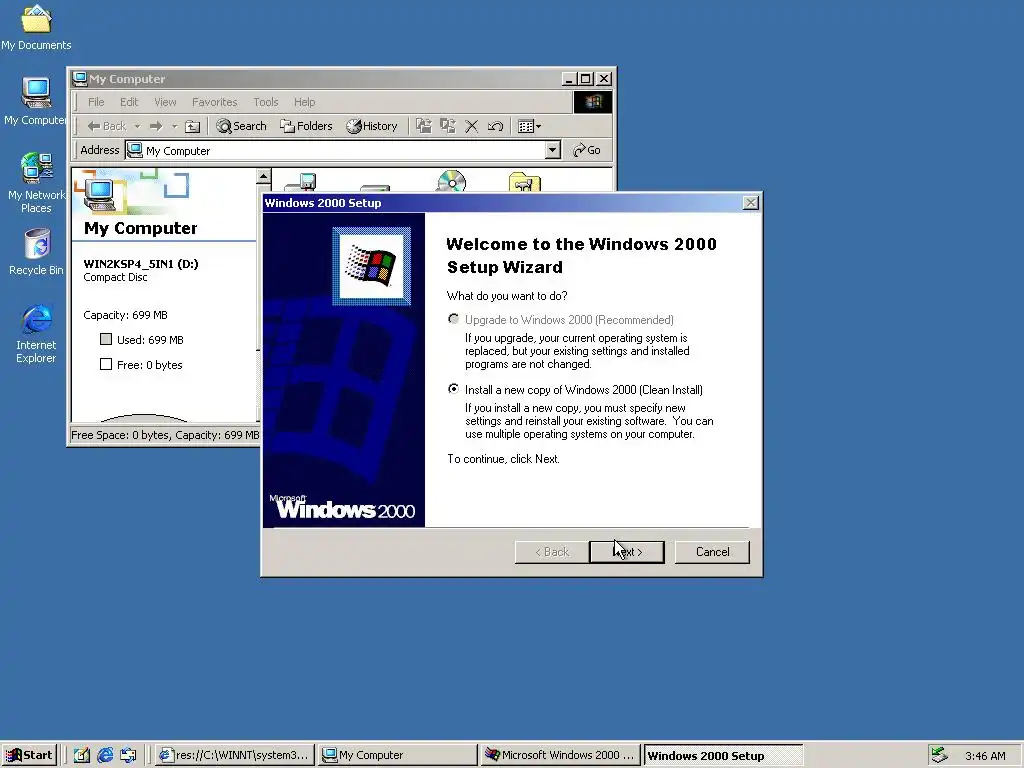1024x768 pixels.
Task: Click the My Computer window title bar icon
Action: [x=80, y=79]
